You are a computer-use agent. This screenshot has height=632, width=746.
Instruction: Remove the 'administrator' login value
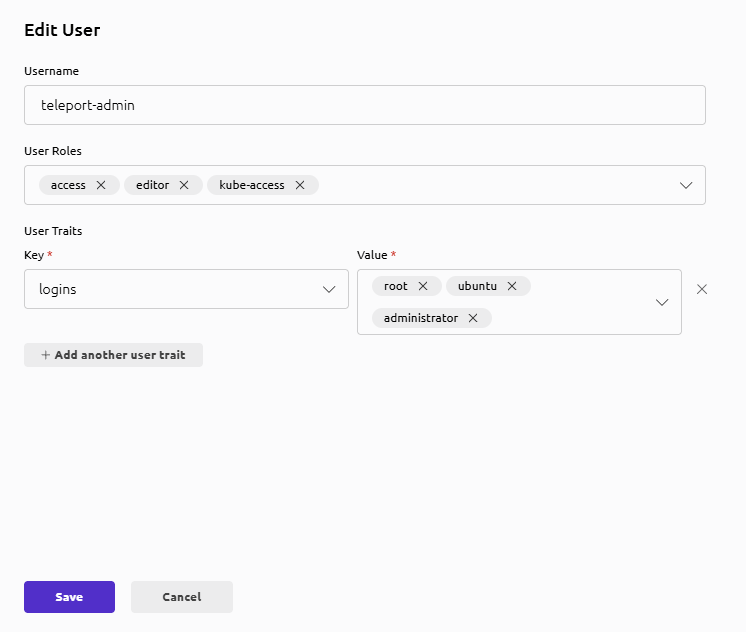coord(473,318)
